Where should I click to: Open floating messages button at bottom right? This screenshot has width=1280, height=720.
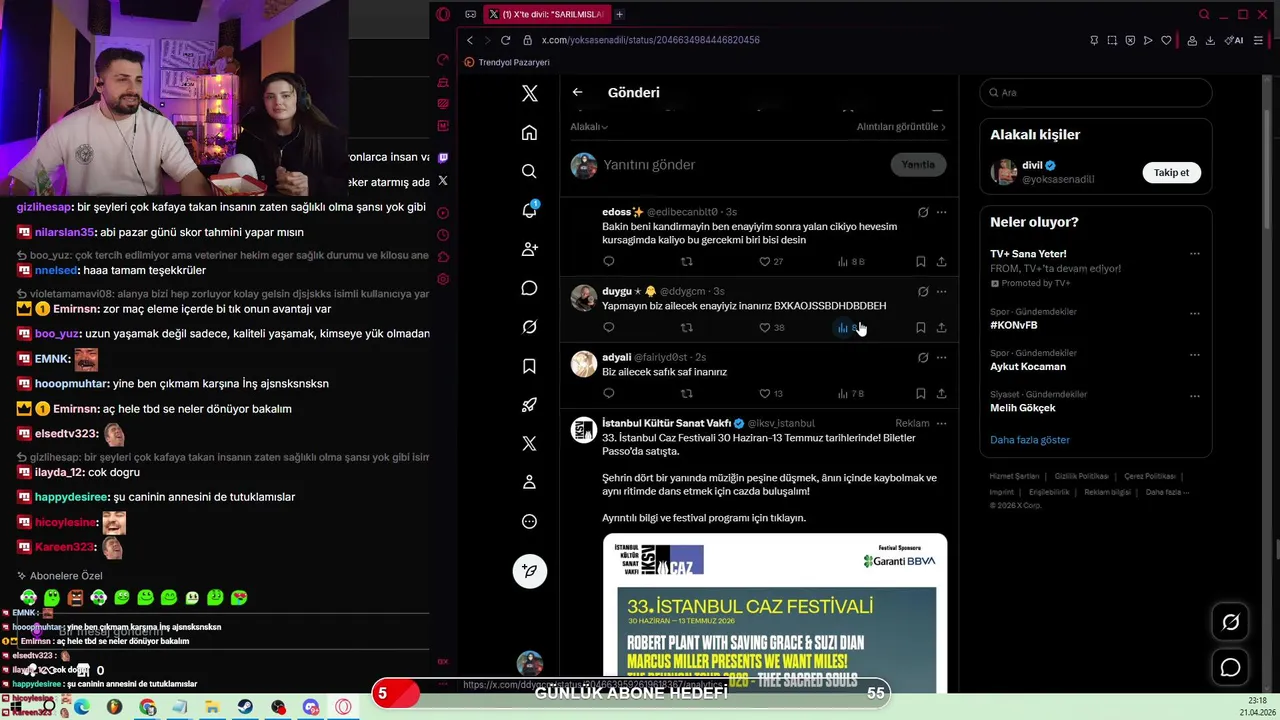pyautogui.click(x=1230, y=667)
